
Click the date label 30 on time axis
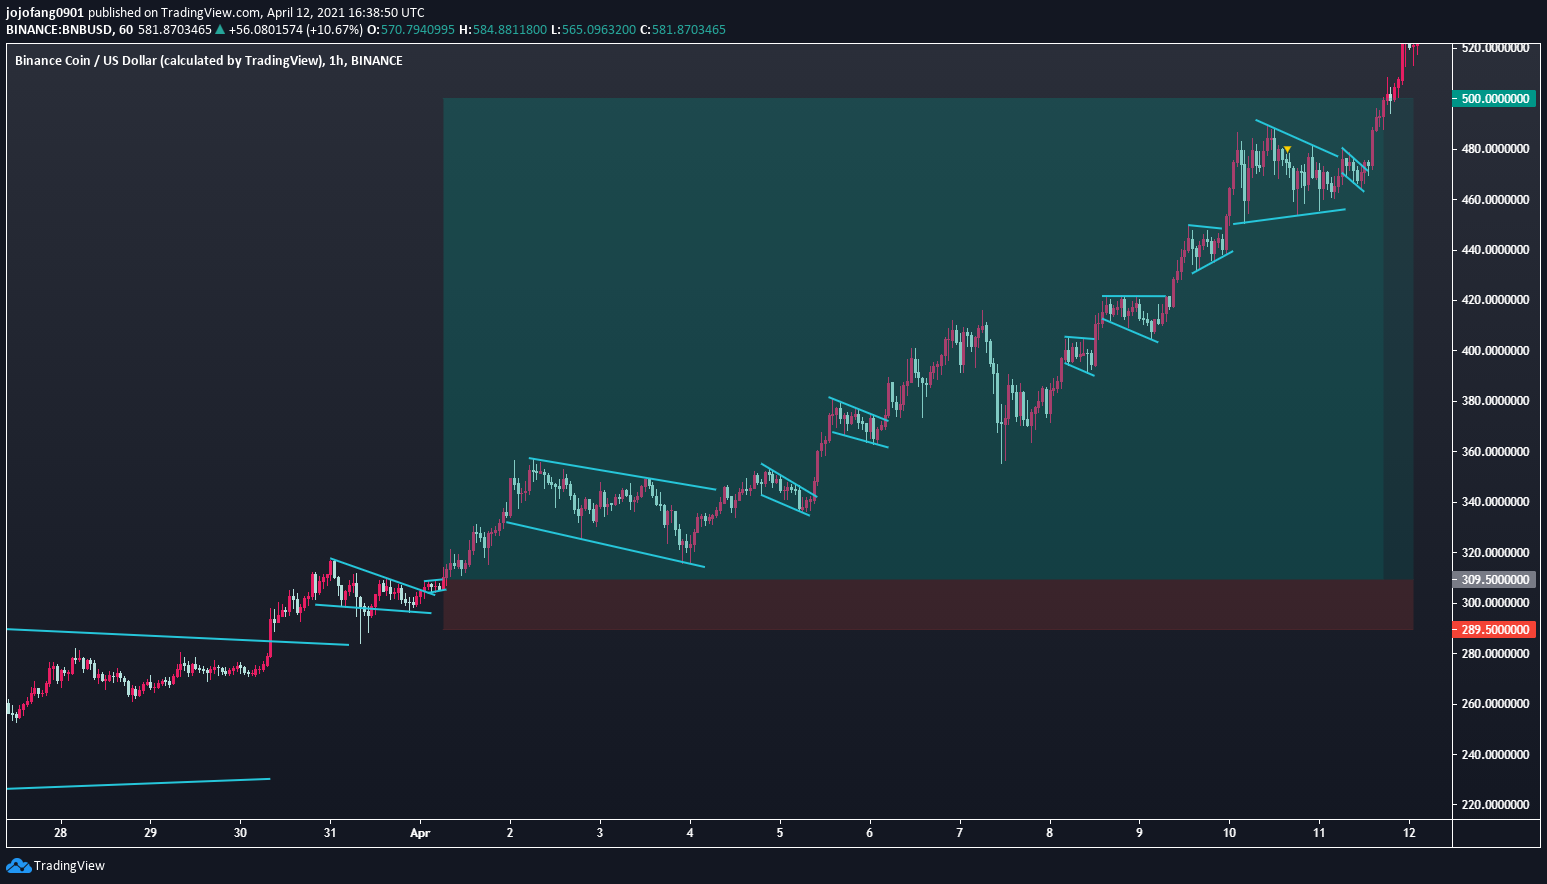(x=240, y=832)
